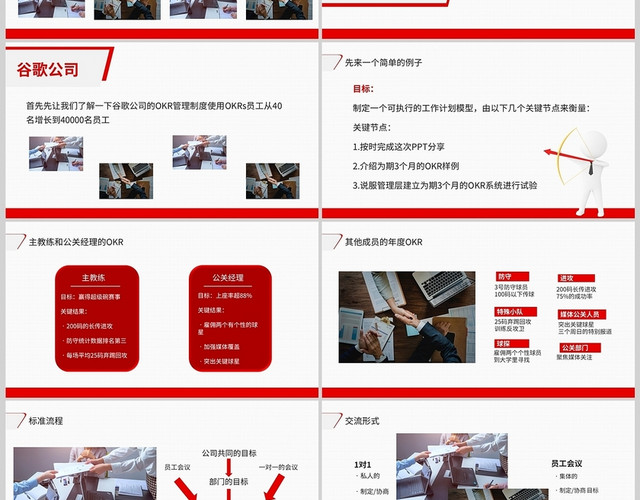The image size is (640, 500).
Task: Click the 公关部门 red label
Action: tap(580, 348)
